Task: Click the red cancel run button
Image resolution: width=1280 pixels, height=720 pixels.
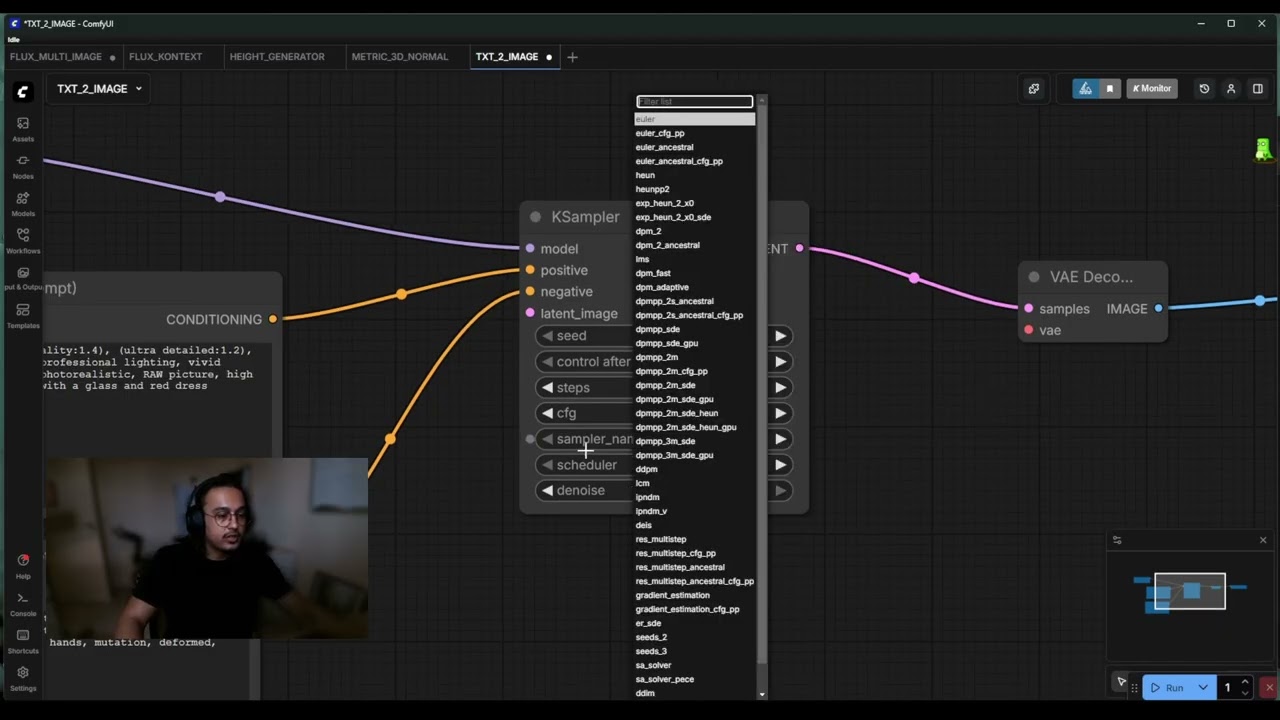Action: pos(1269,687)
